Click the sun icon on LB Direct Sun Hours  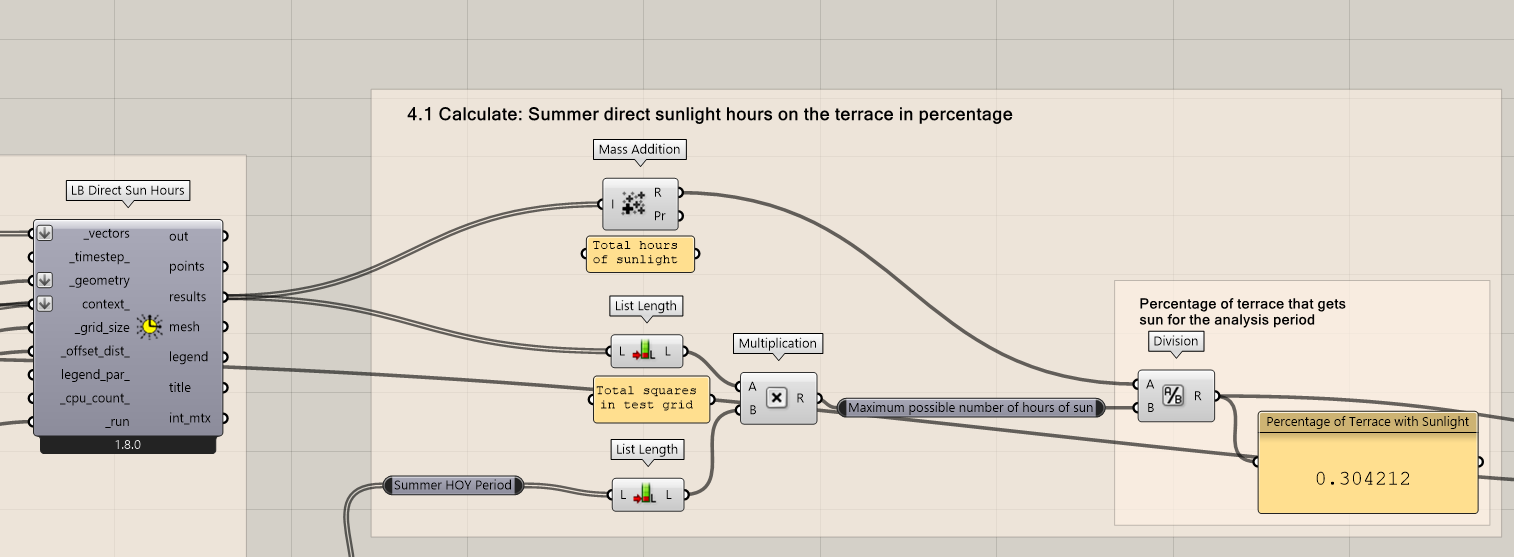pyautogui.click(x=148, y=327)
